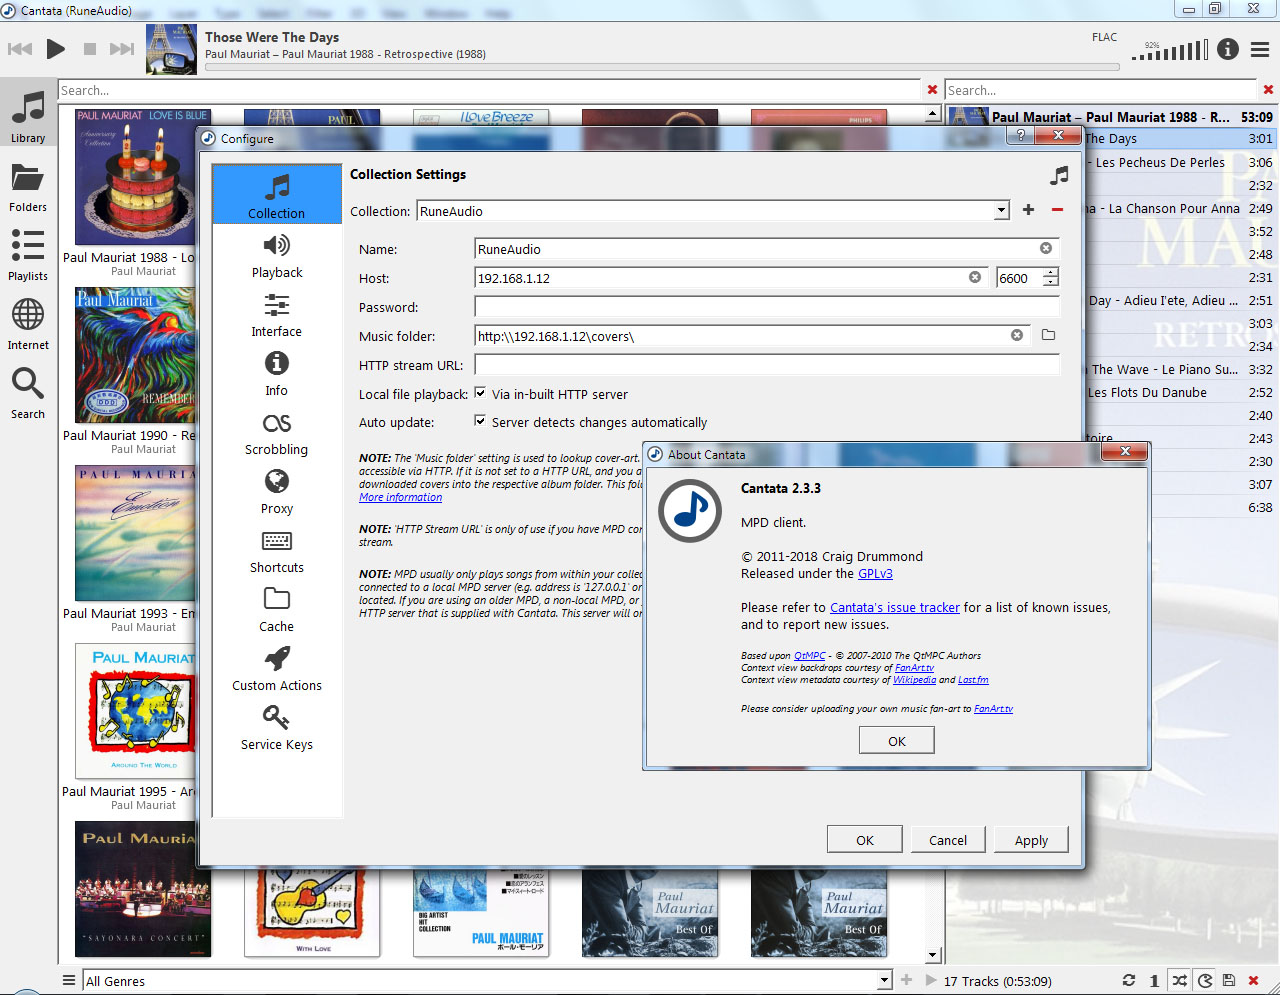Viewport: 1280px width, 995px height.
Task: Open the Playlists view in sidebar
Action: pos(28,256)
